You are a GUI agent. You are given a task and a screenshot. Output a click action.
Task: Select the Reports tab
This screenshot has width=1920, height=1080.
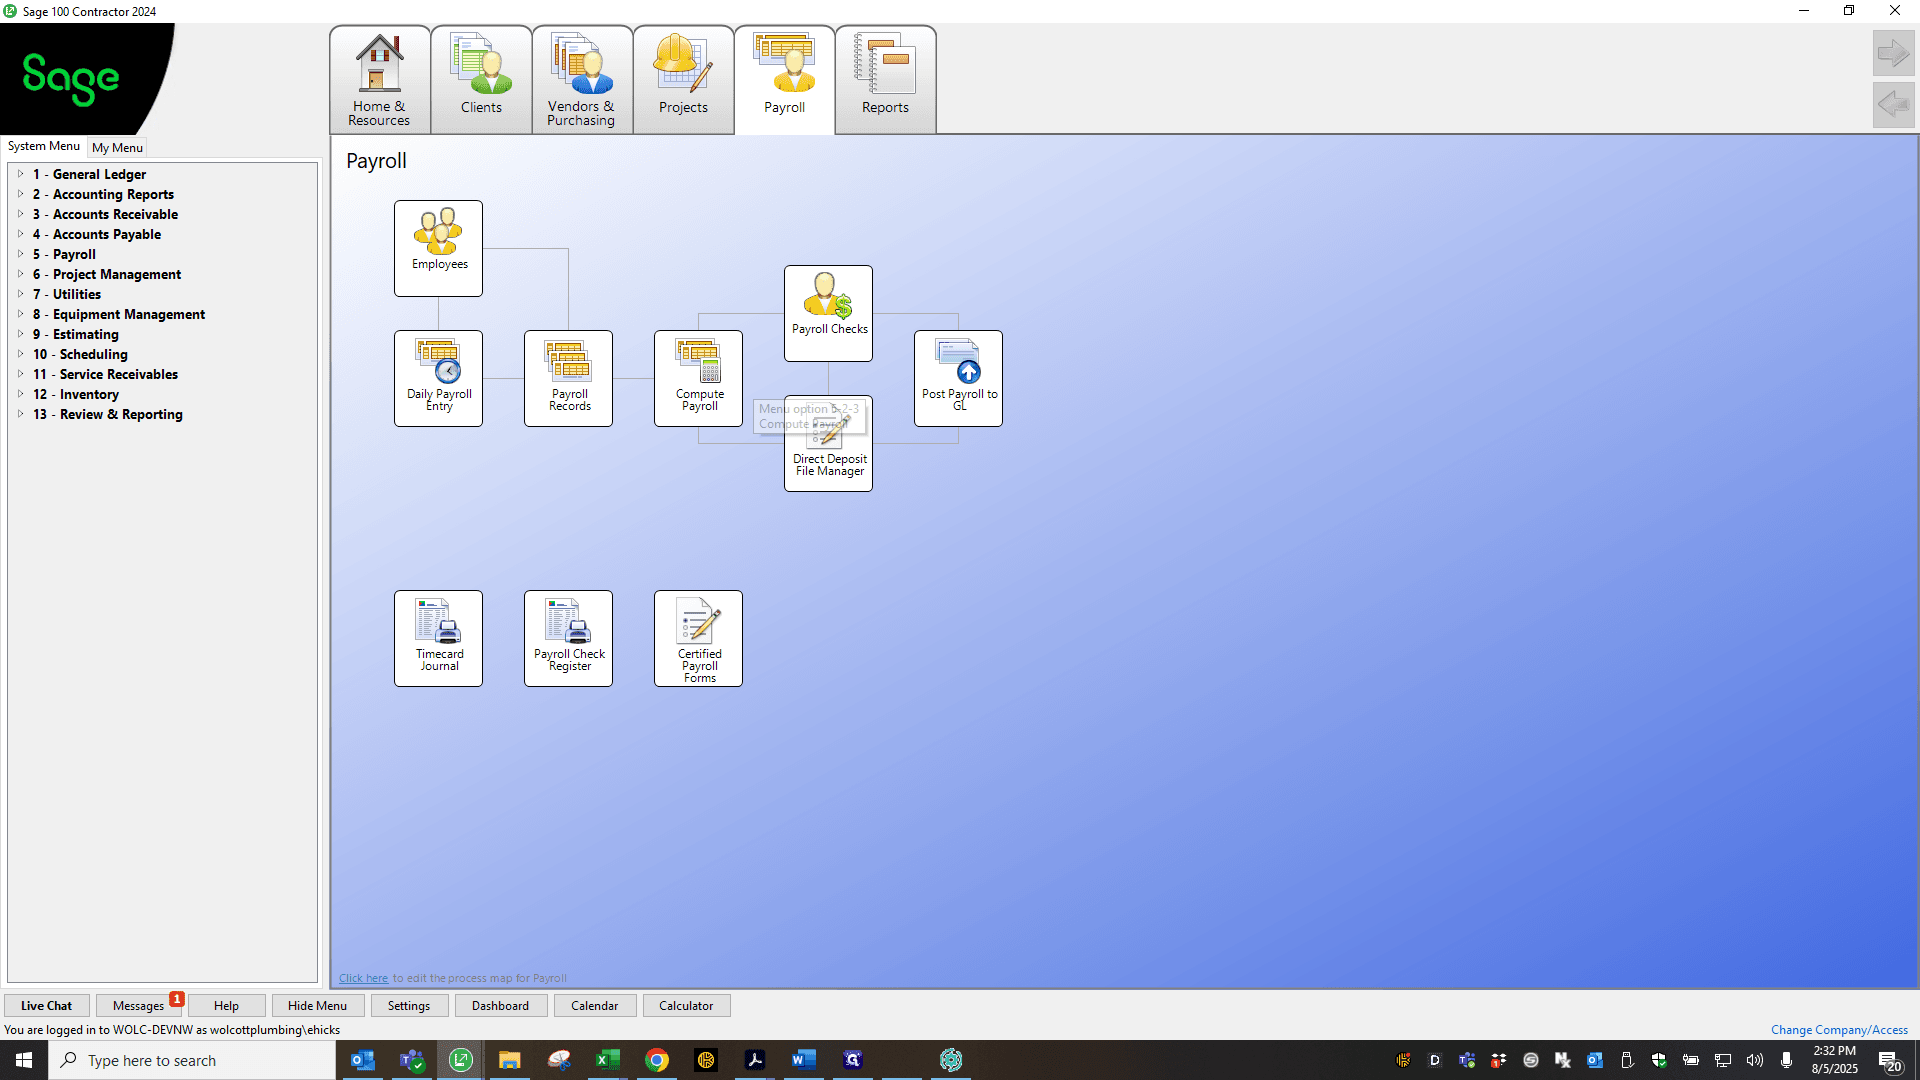pos(885,80)
